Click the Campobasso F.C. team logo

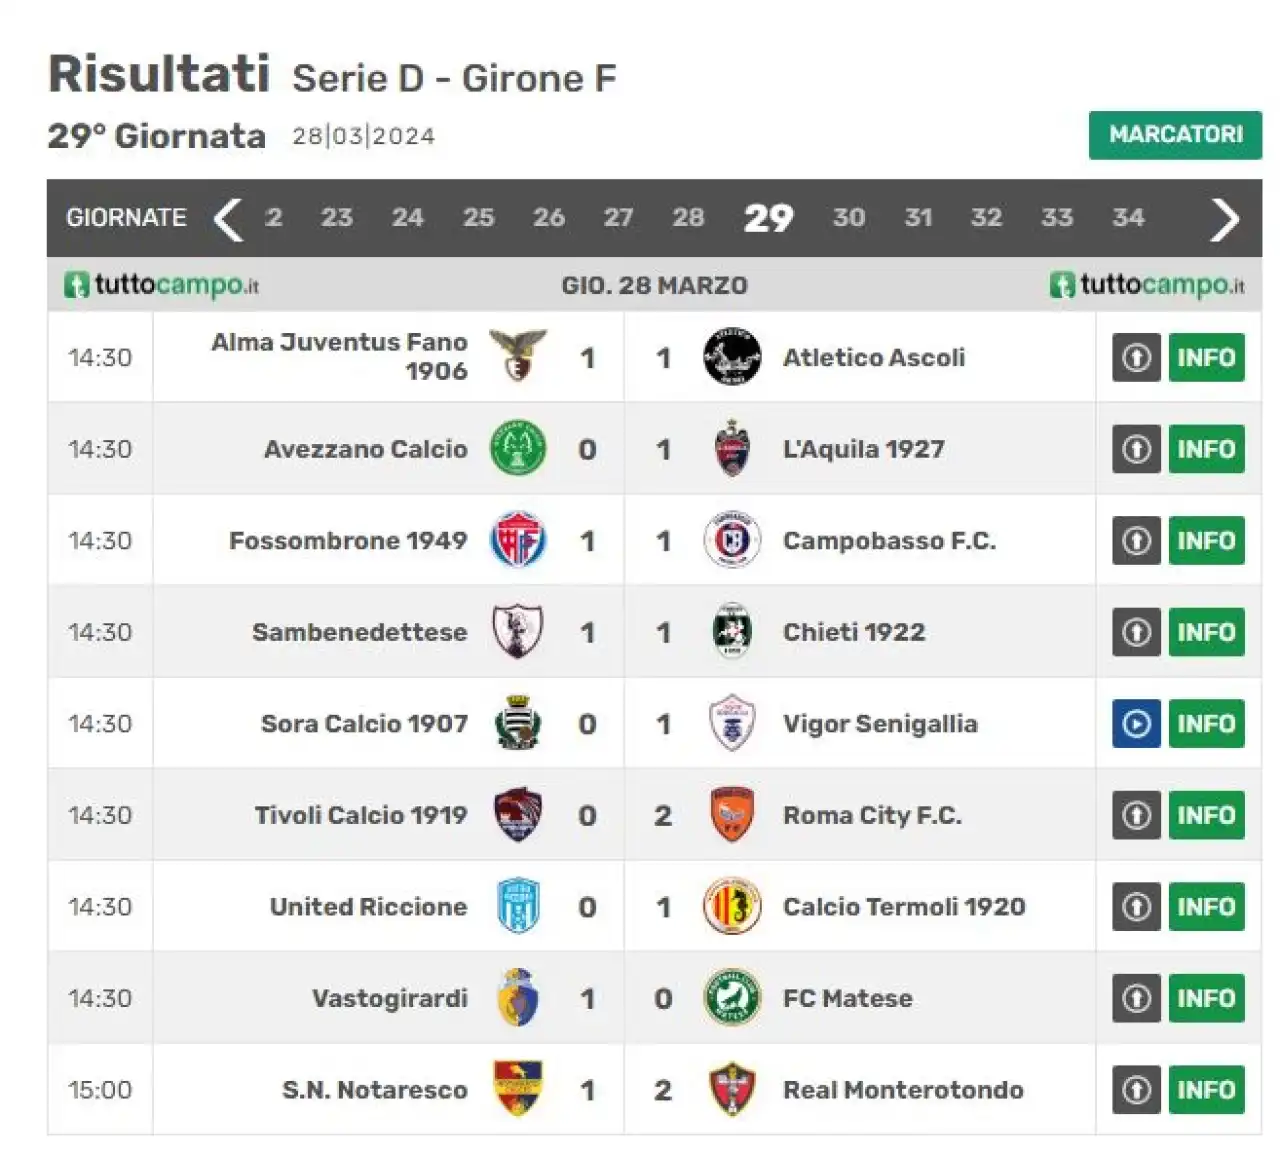732,540
